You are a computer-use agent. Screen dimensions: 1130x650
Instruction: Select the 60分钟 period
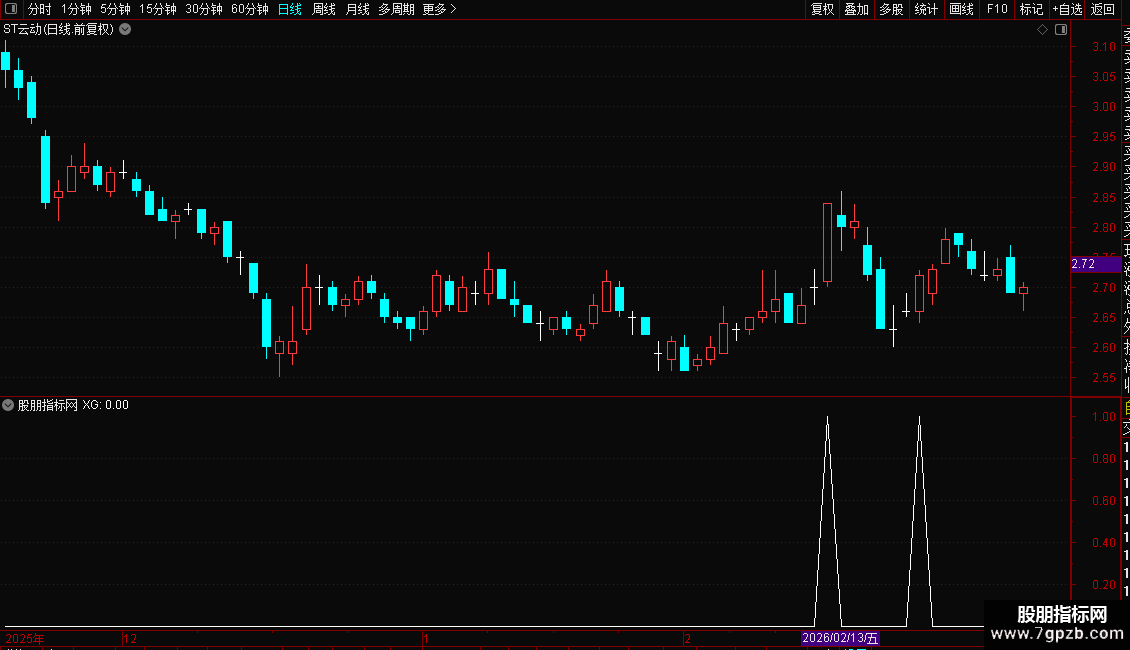tap(250, 9)
